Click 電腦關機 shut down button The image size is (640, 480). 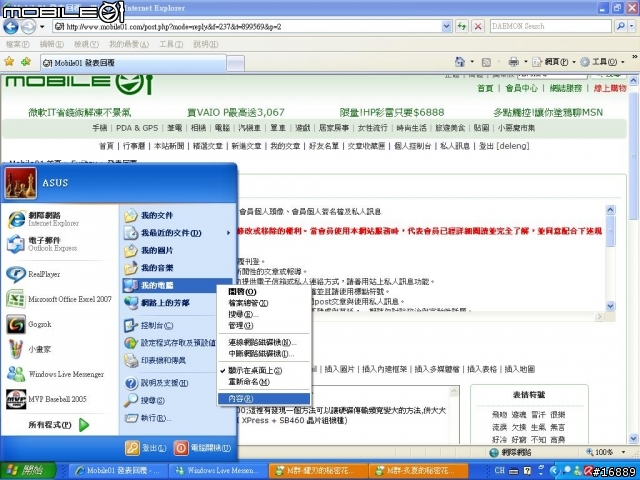(x=202, y=448)
